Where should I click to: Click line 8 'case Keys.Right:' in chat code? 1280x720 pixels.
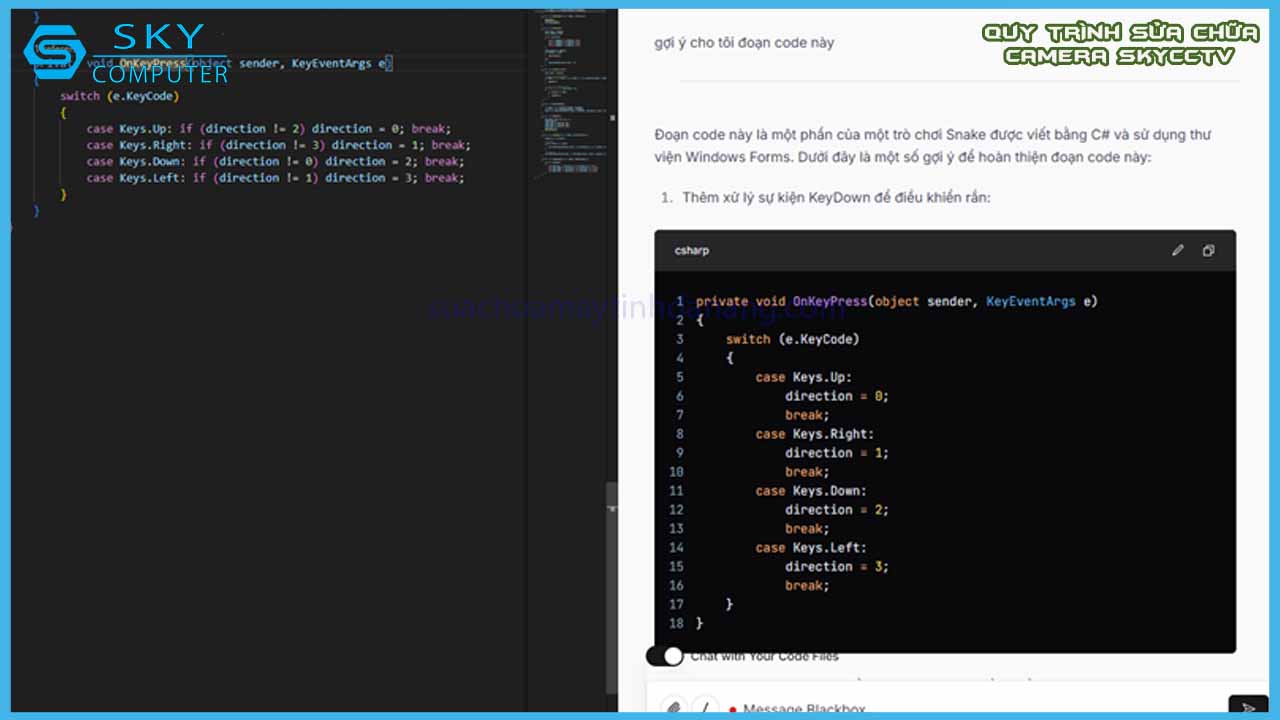pos(814,434)
